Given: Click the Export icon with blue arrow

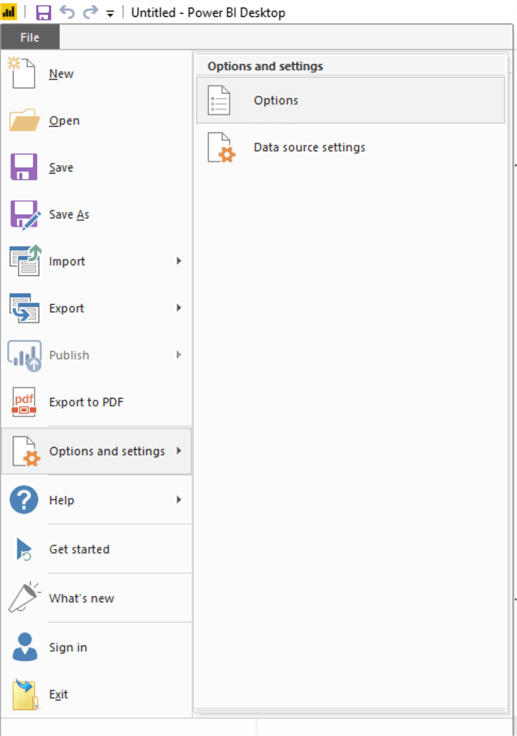Looking at the screenshot, I should [24, 308].
